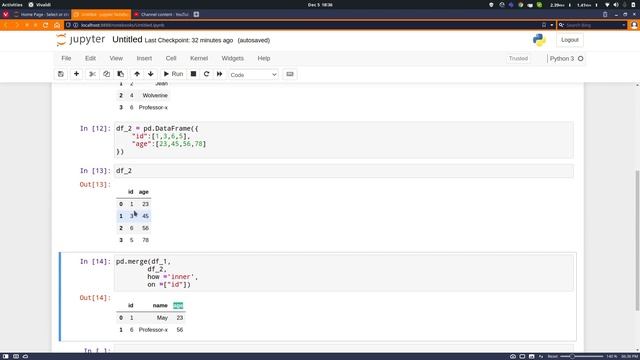Open network indicator in the top bar

[x=607, y=5]
